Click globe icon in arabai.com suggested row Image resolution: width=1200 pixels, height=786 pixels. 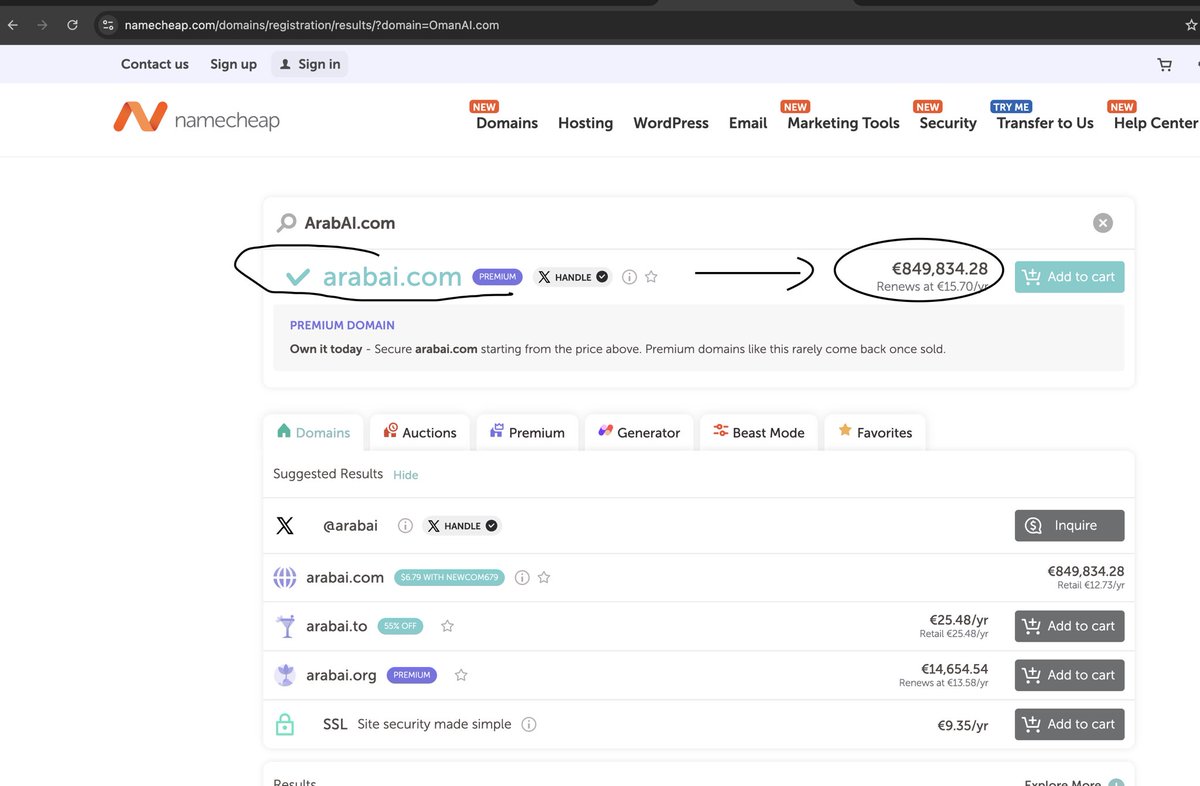click(x=285, y=577)
